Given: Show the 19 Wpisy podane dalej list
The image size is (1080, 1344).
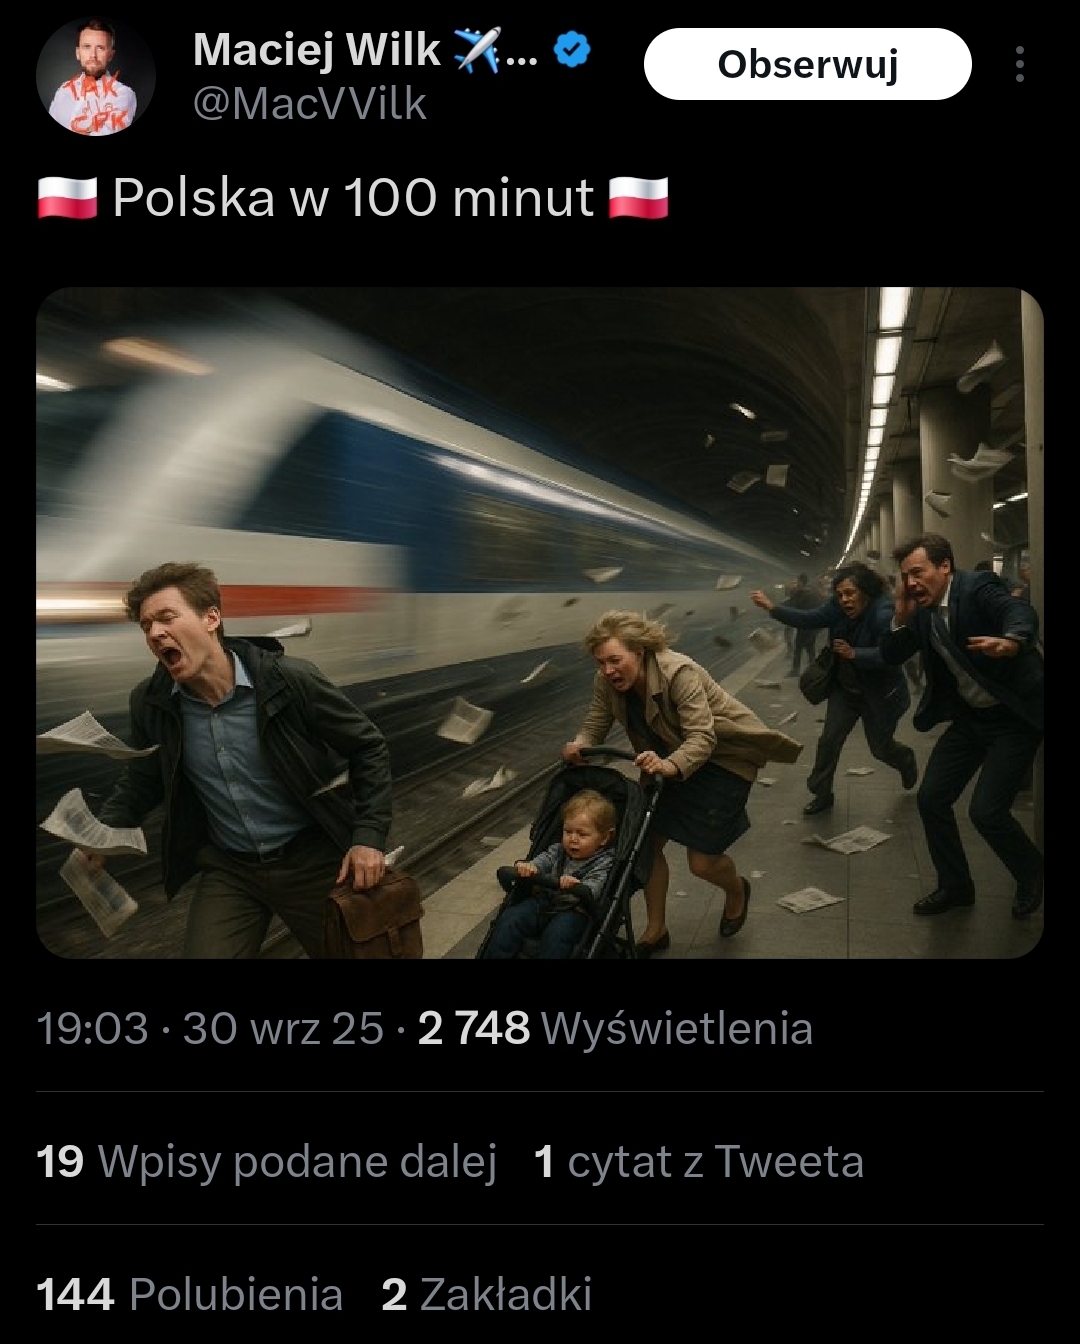Looking at the screenshot, I should point(267,1162).
